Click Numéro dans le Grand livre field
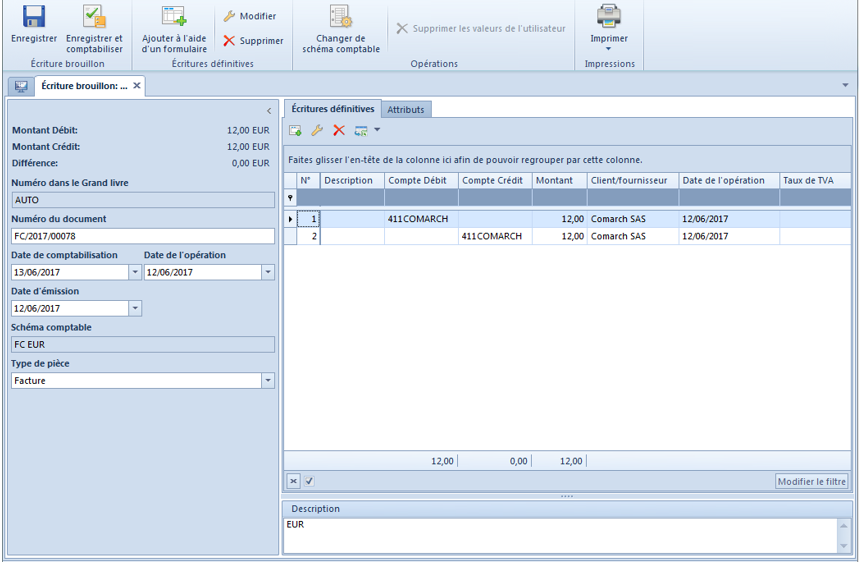Image resolution: width=861 pixels, height=562 pixels. point(143,200)
